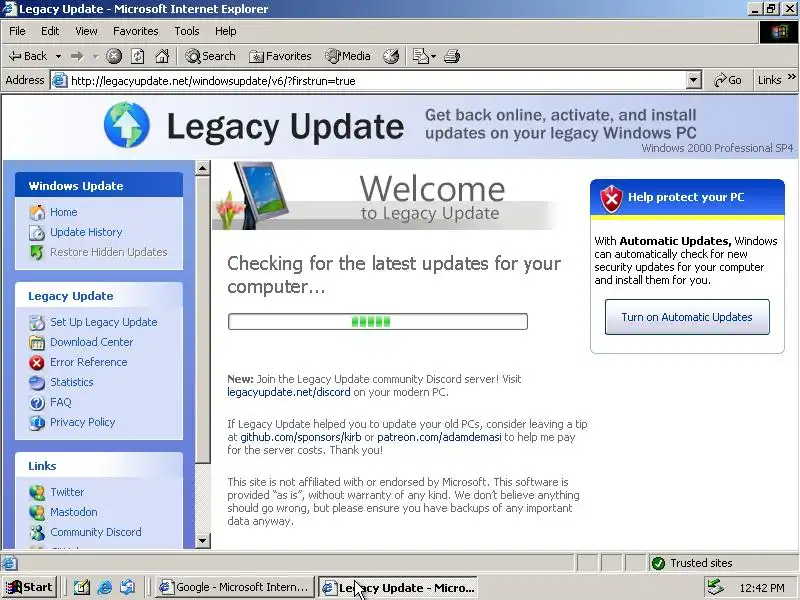Click the Mastodon globe icon
The height and width of the screenshot is (600, 800).
pos(37,512)
